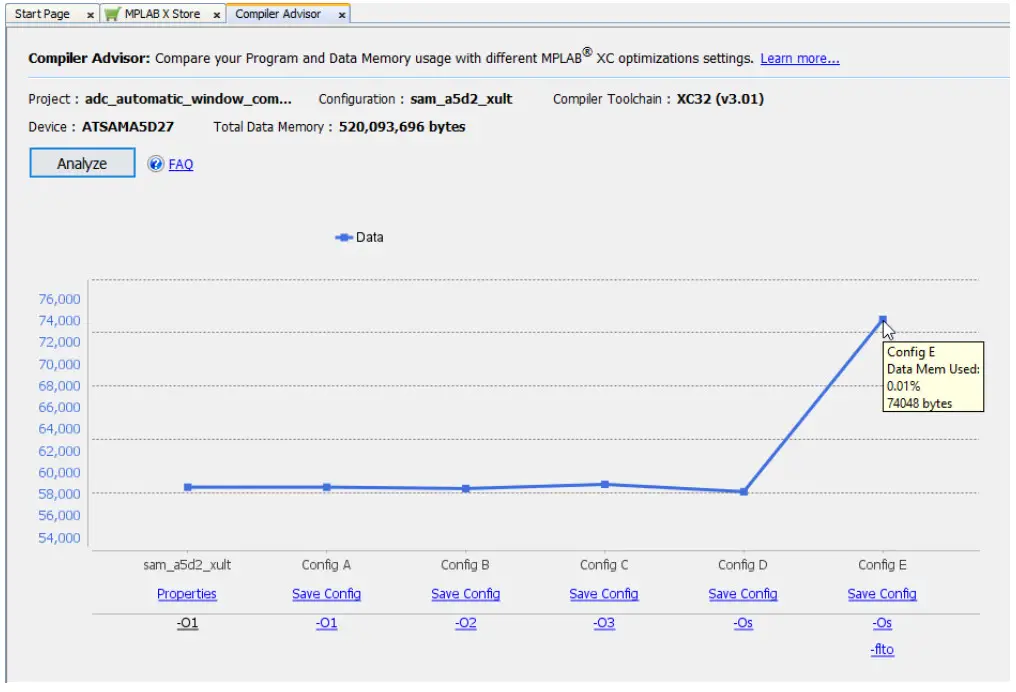Click the -flto option under Config E
The height and width of the screenshot is (692, 1016).
click(882, 650)
